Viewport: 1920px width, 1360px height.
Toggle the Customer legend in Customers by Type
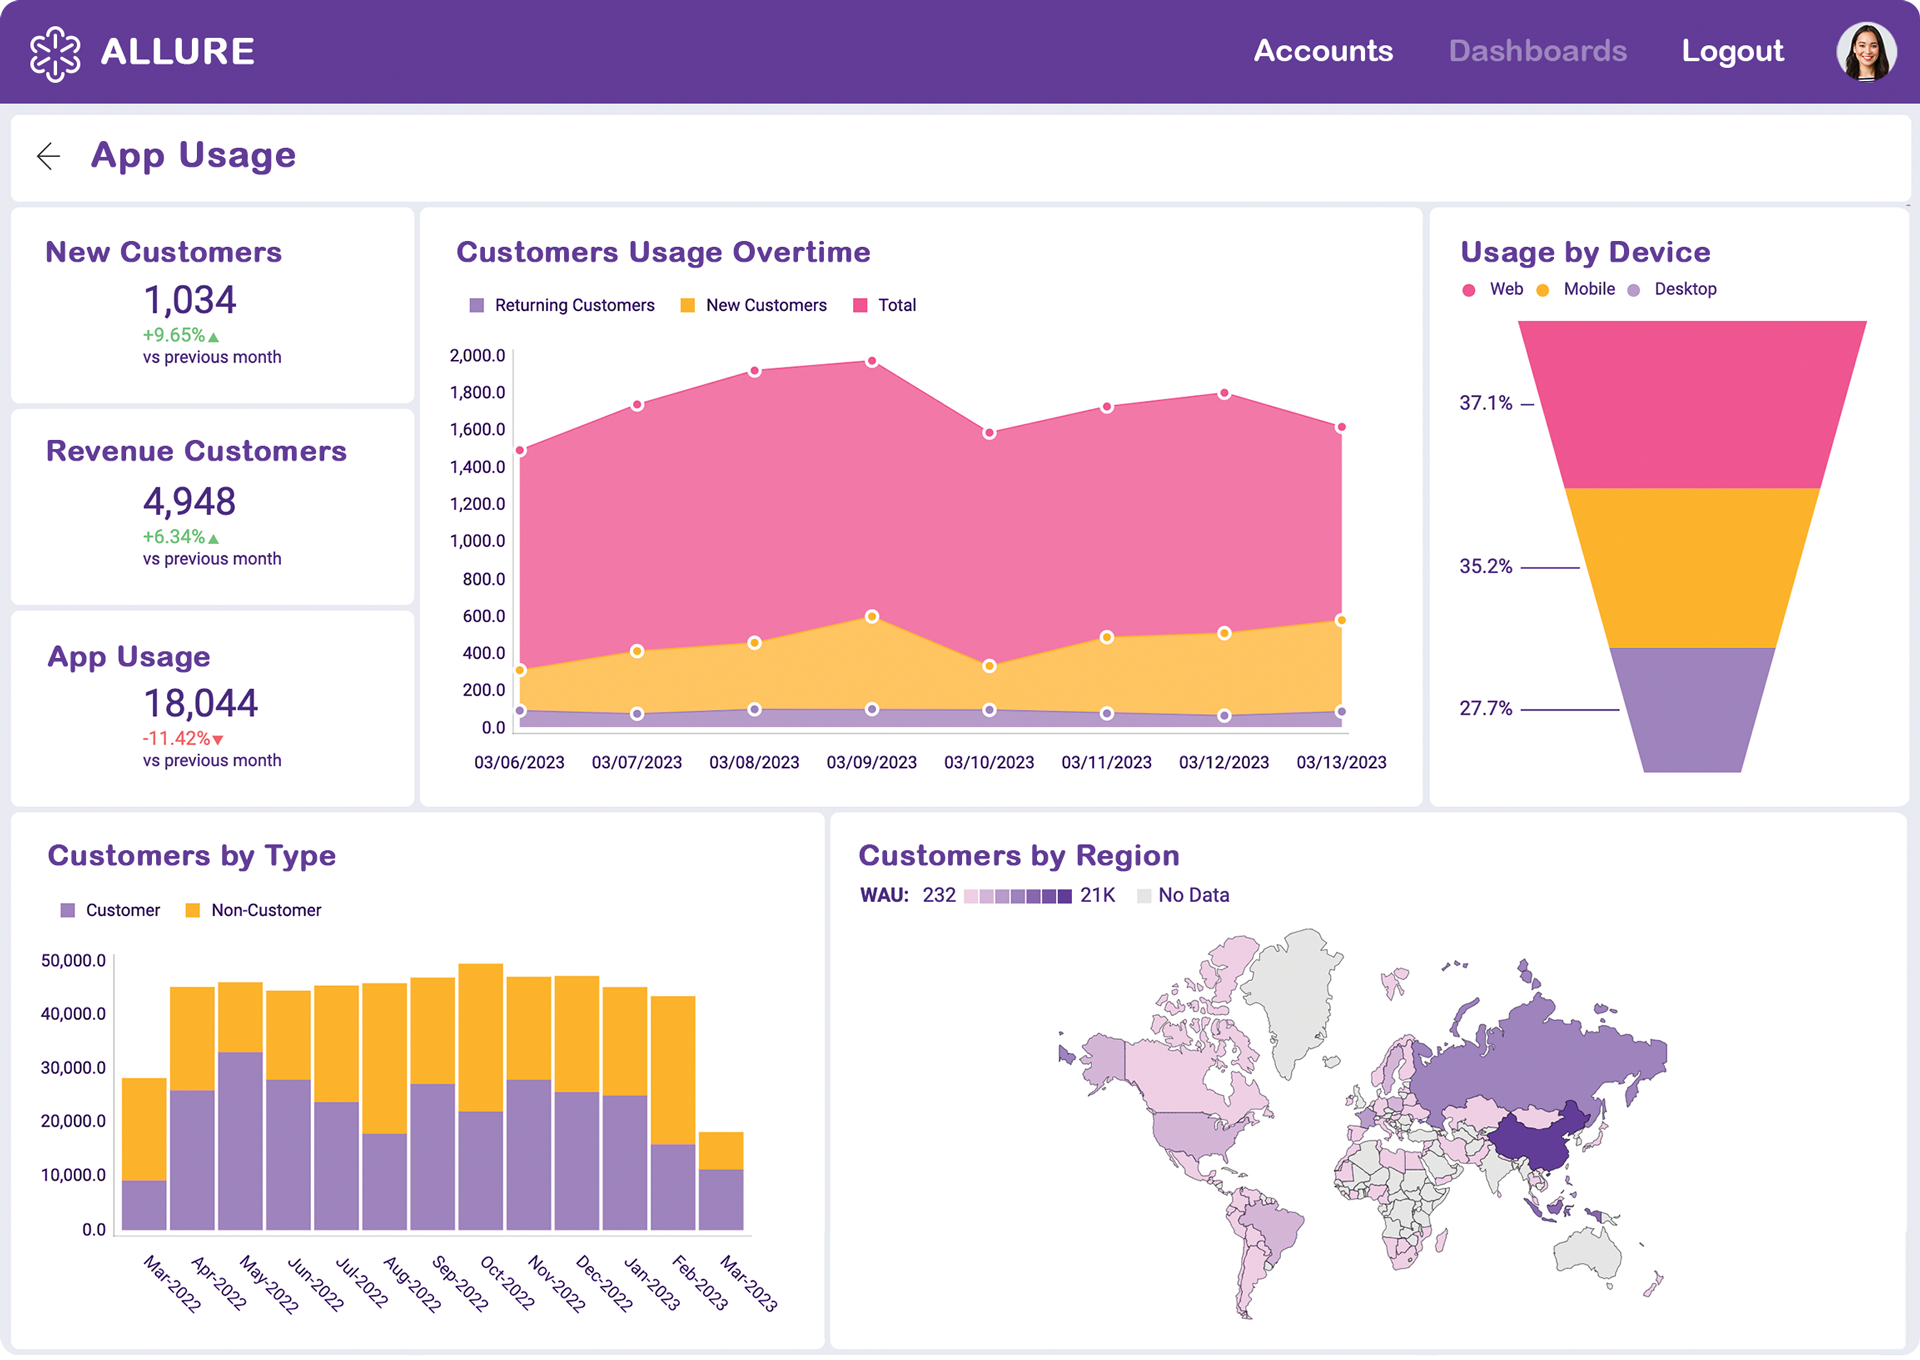(67, 910)
